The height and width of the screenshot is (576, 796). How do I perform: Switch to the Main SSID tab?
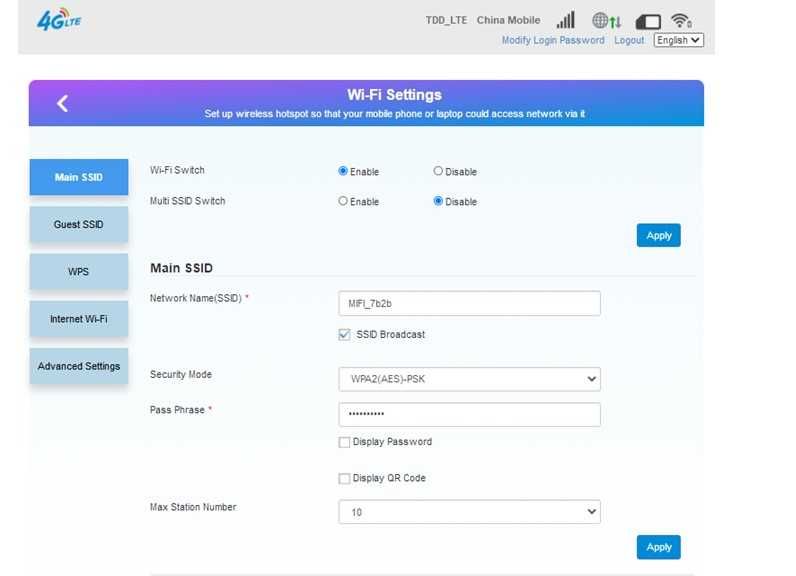79,177
